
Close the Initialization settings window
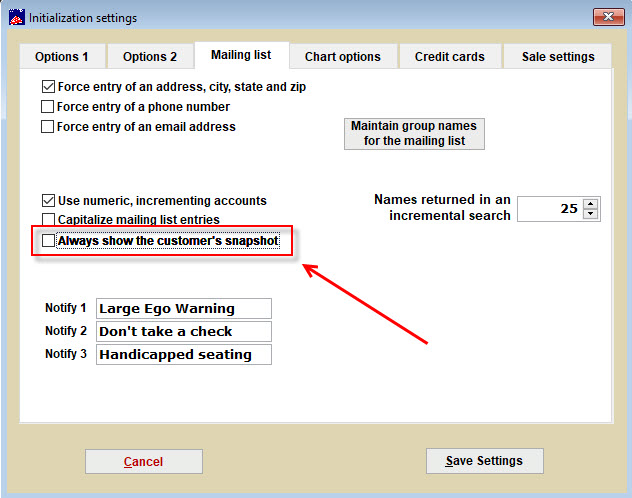(609, 17)
